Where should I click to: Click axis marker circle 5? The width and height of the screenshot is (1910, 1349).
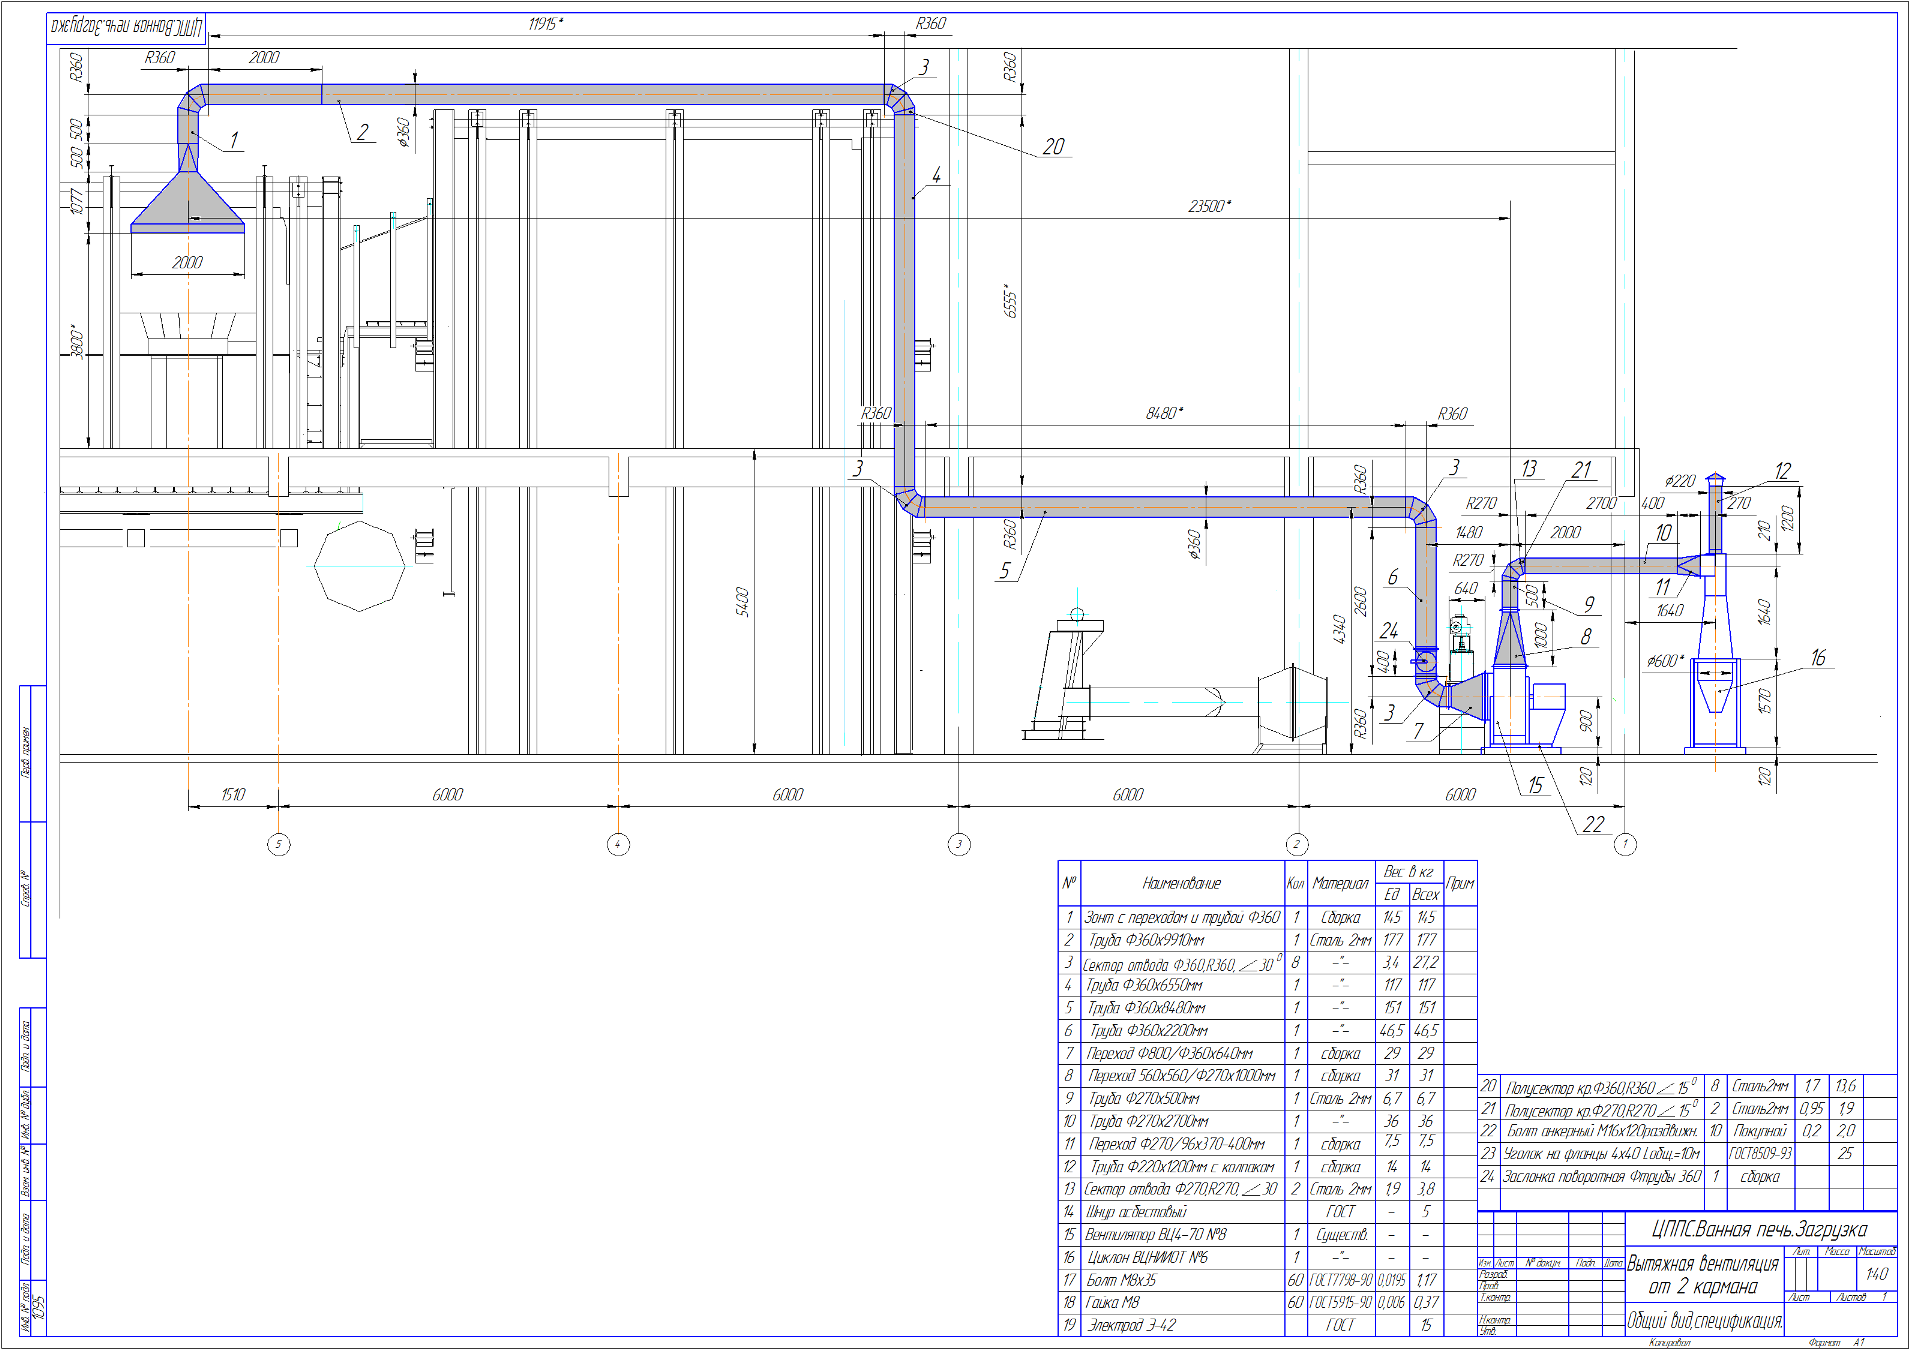click(x=279, y=844)
